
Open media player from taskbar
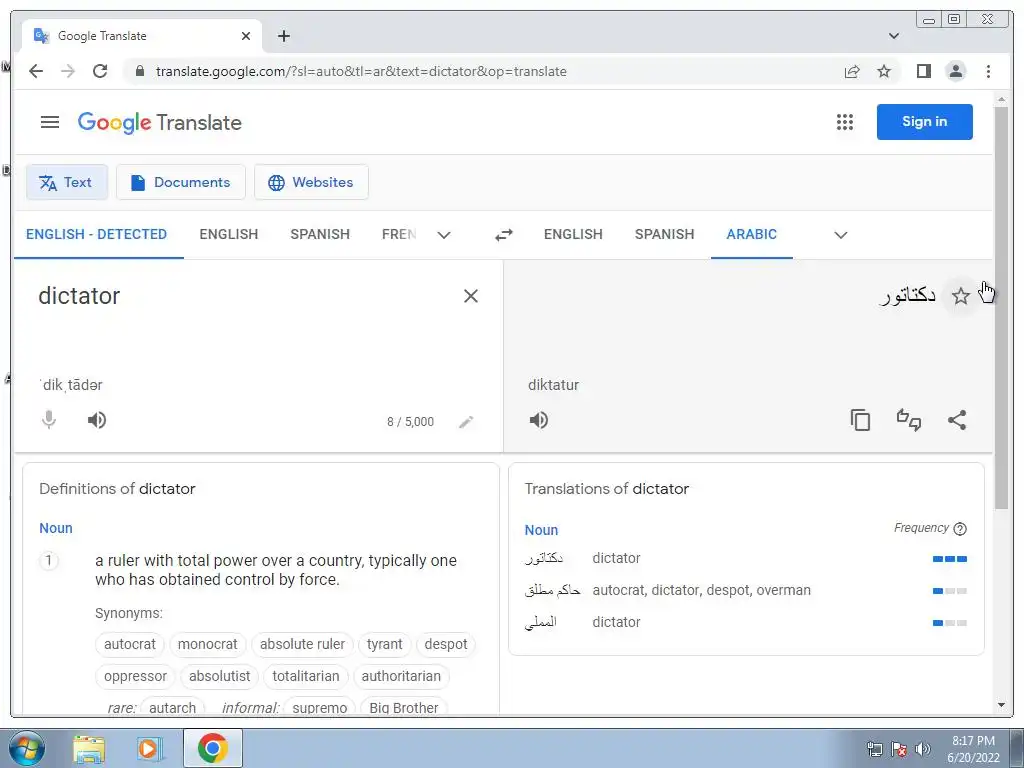[x=150, y=748]
